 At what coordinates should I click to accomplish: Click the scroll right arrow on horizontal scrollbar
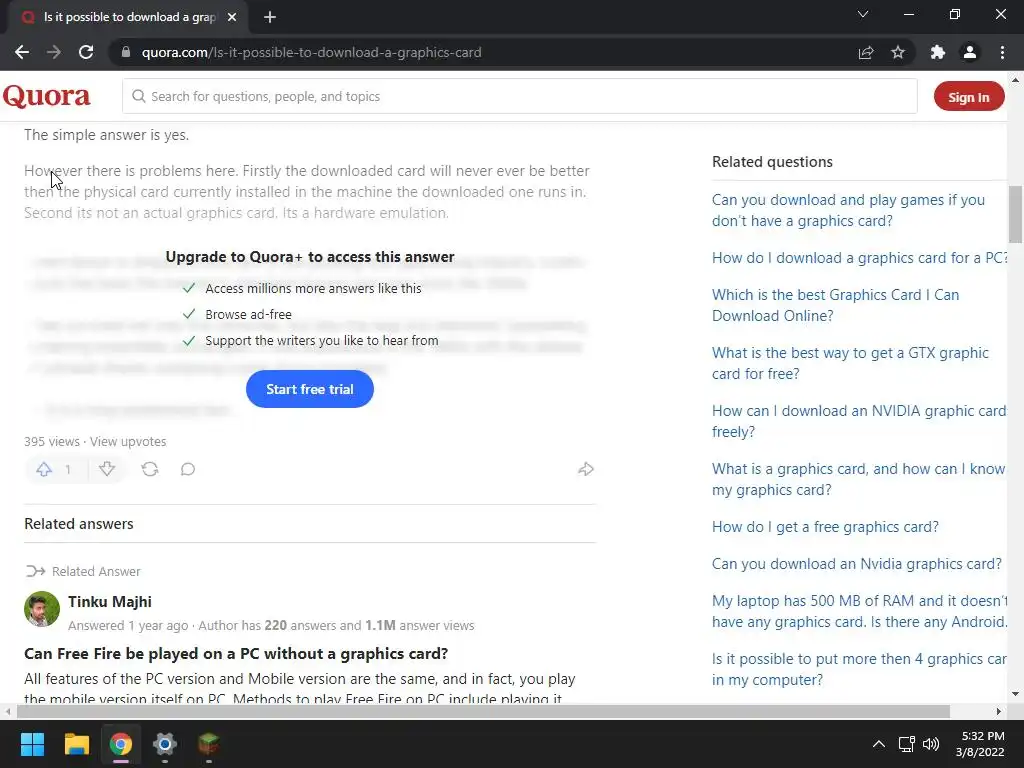point(999,711)
